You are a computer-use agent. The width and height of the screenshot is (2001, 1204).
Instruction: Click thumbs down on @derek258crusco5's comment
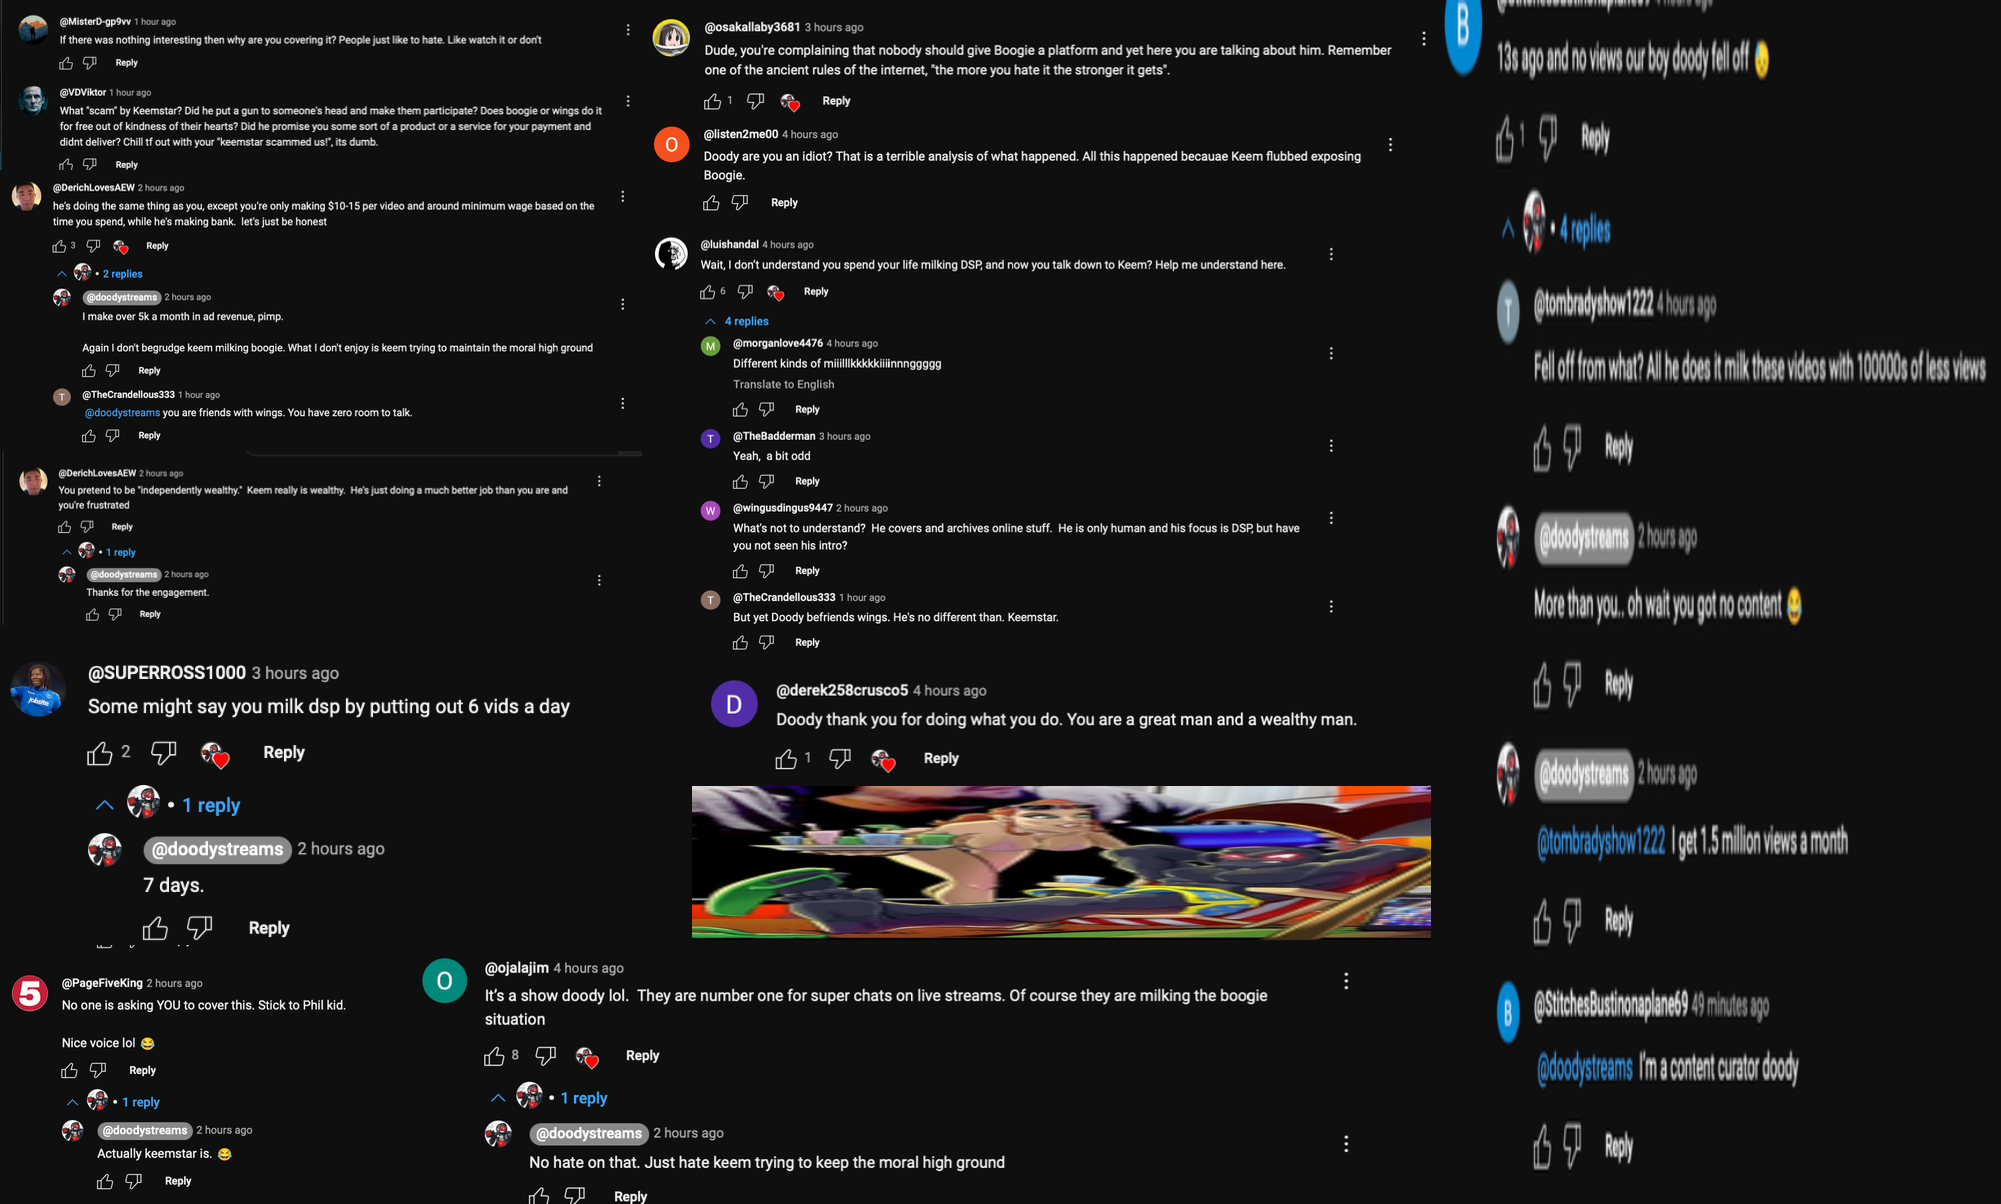pos(840,759)
